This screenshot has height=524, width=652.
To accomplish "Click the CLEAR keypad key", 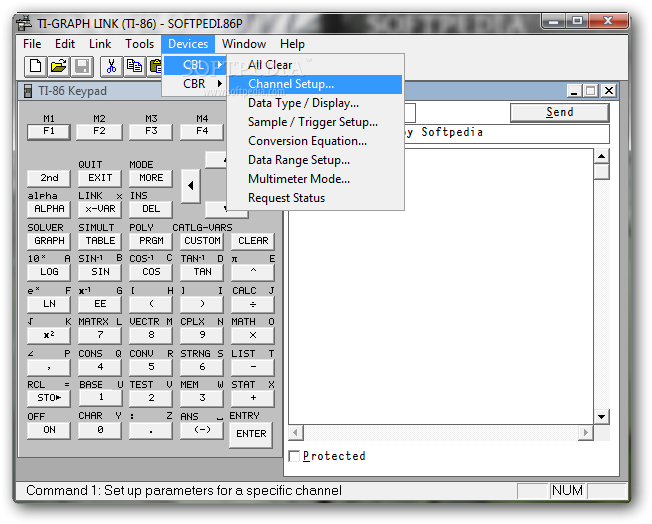I will click(x=253, y=241).
